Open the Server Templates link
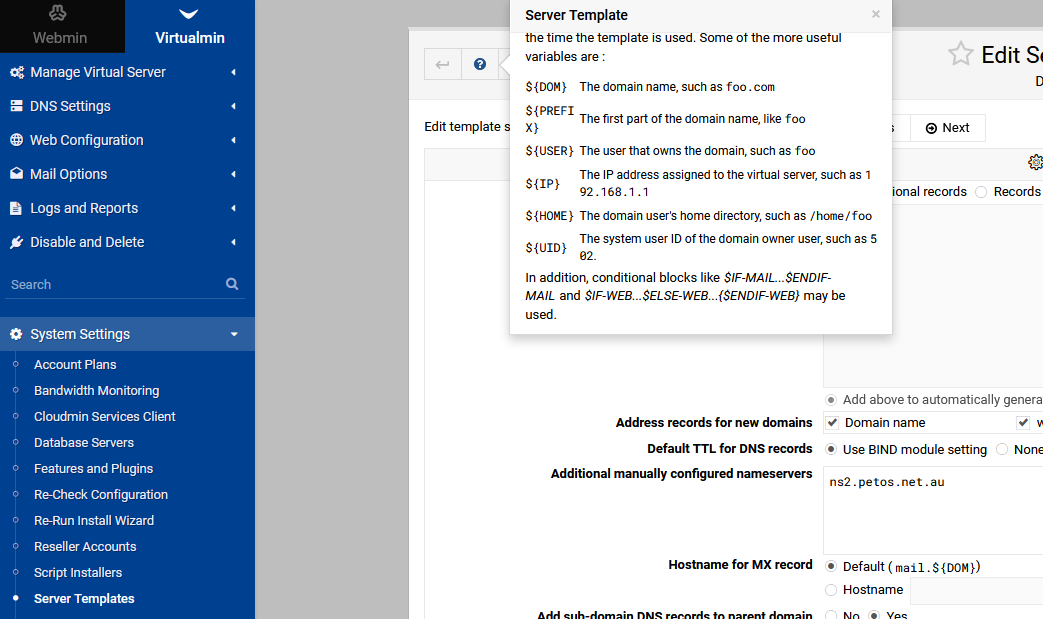The width and height of the screenshot is (1043, 619). (84, 598)
